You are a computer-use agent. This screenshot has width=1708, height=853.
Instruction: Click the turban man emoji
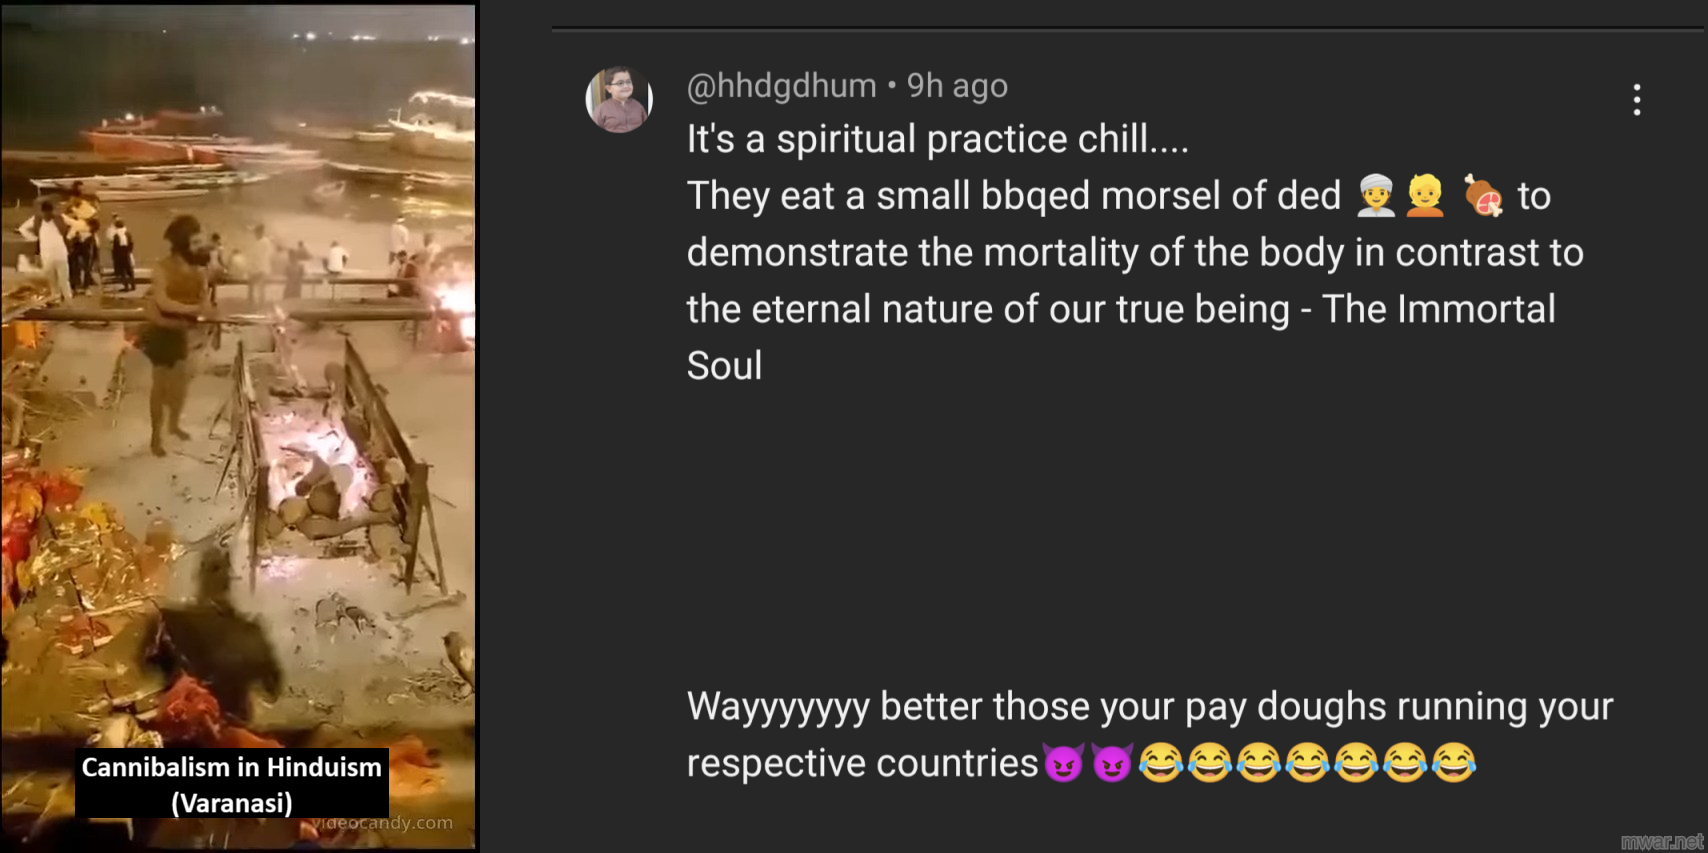(1376, 196)
